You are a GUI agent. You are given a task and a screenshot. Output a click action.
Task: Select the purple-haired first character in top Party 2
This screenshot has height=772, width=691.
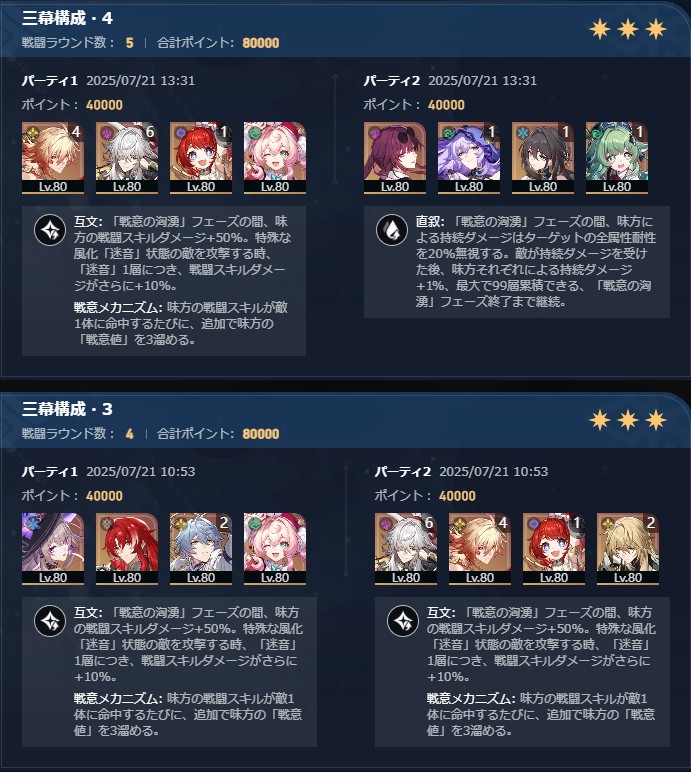(x=395, y=158)
